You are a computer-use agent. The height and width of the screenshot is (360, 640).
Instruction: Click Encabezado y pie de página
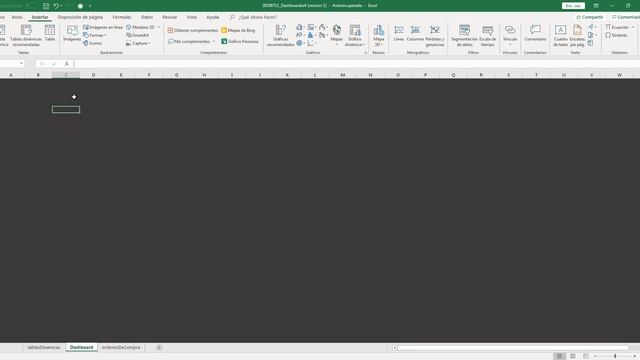[577, 36]
